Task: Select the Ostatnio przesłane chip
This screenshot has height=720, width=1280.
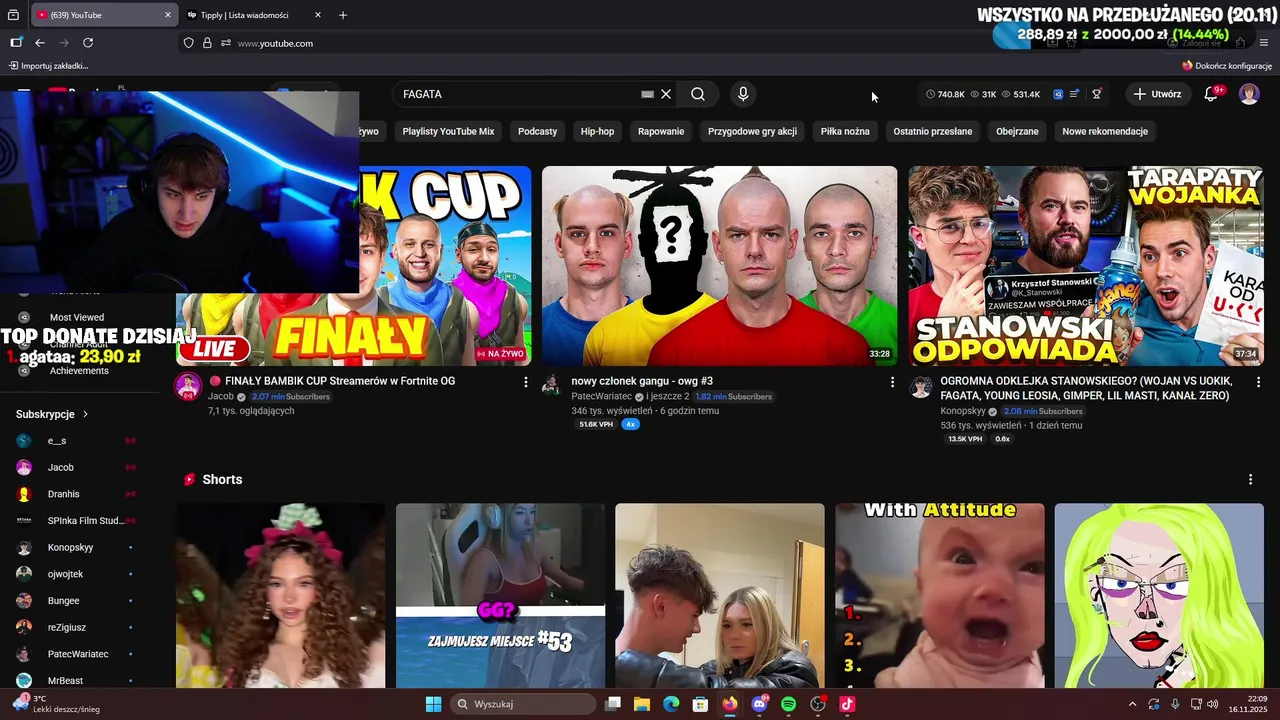Action: tap(933, 131)
